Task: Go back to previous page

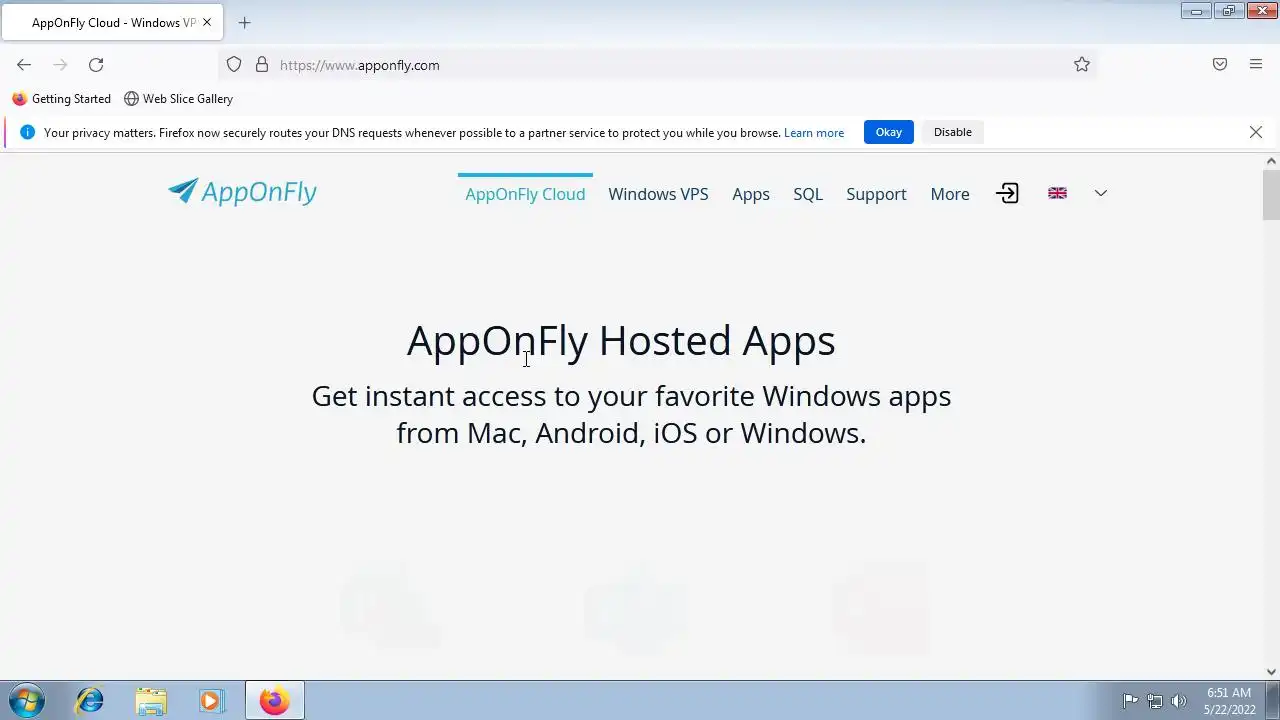Action: coord(24,65)
